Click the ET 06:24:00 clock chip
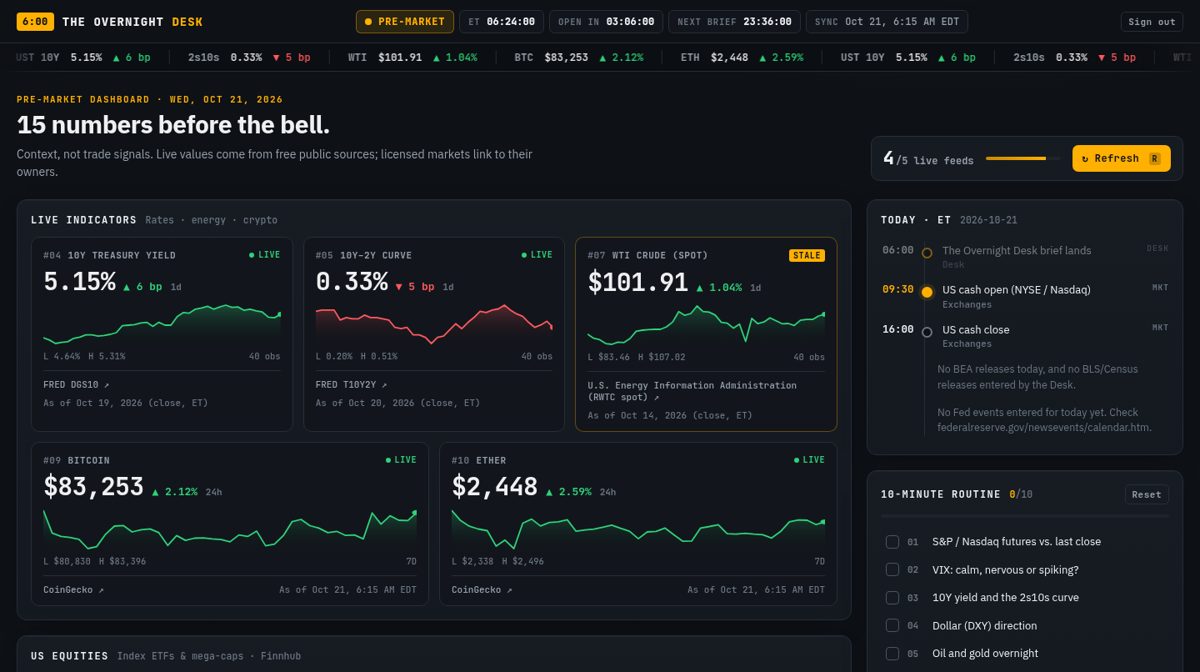The image size is (1200, 672). tap(502, 21)
